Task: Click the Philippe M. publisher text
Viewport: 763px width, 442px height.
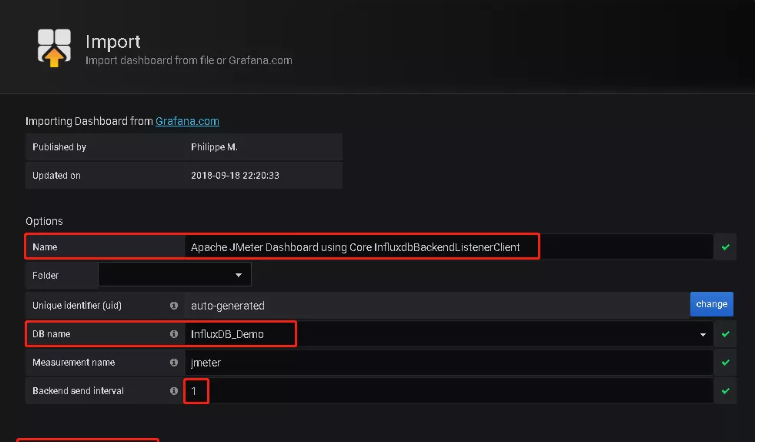Action: pos(214,147)
